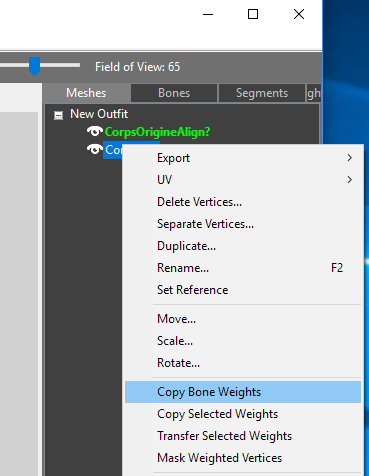The image size is (369, 476).
Task: Select Copy Bone Weights
Action: pyautogui.click(x=243, y=392)
